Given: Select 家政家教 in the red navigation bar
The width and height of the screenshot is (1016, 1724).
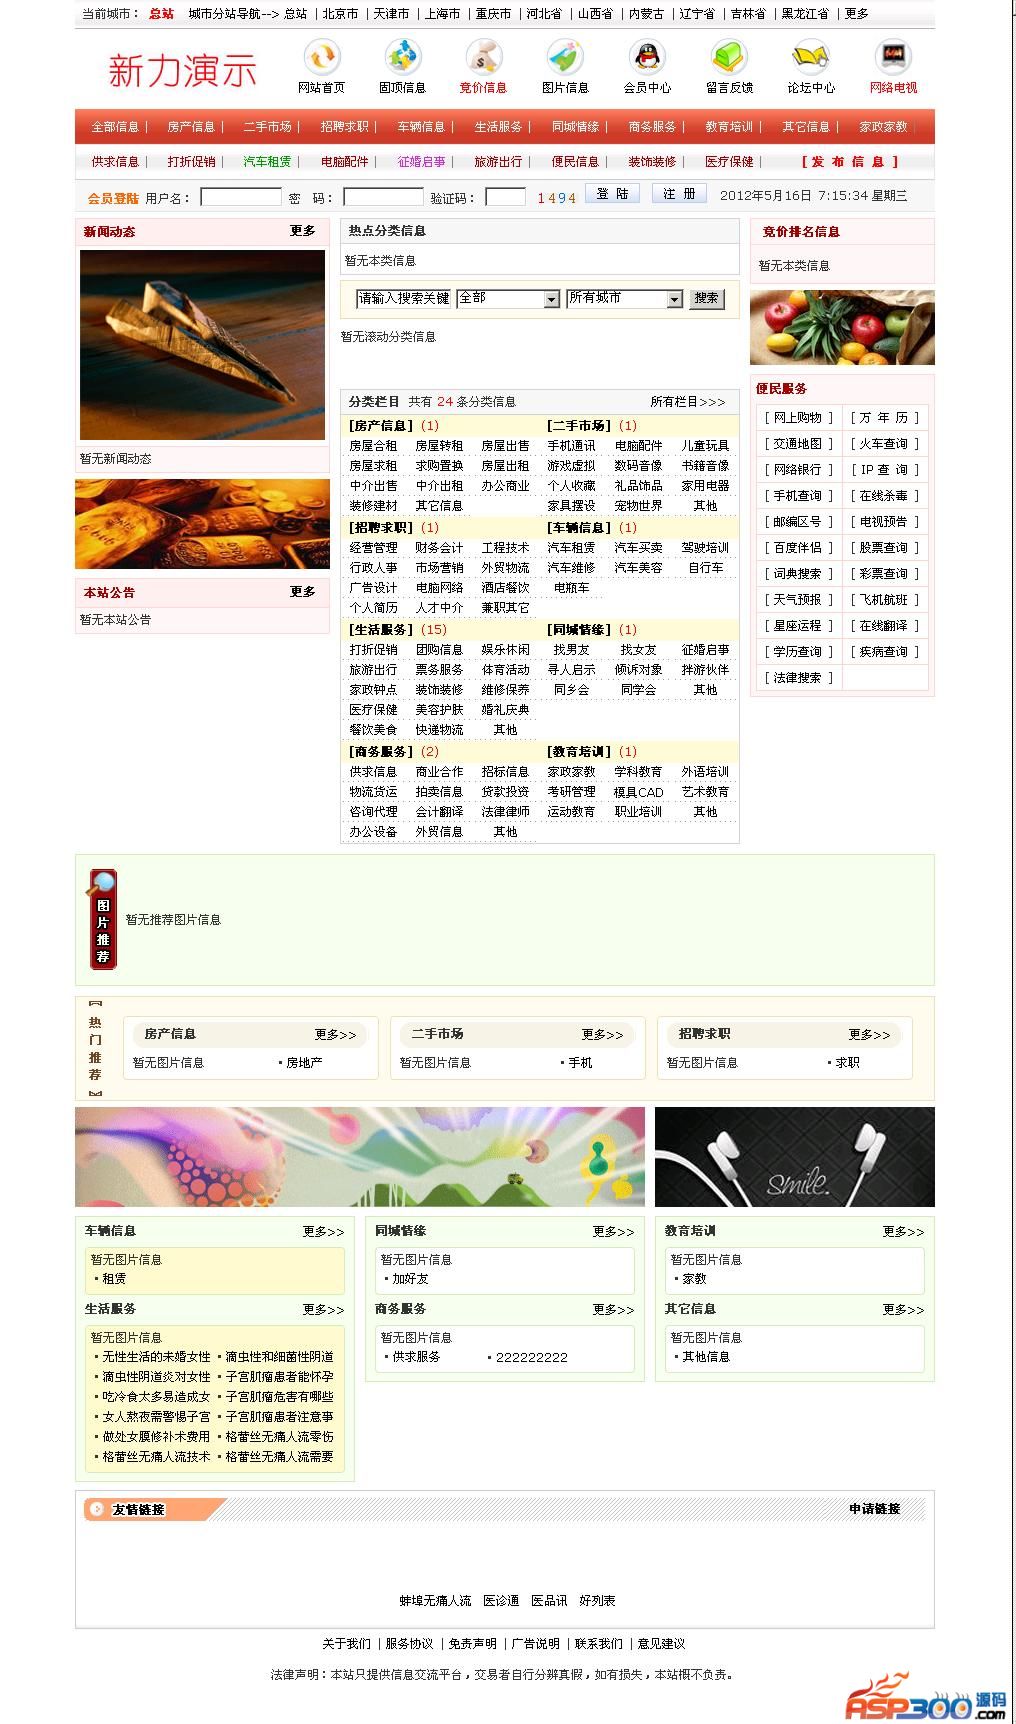Looking at the screenshot, I should pos(883,127).
